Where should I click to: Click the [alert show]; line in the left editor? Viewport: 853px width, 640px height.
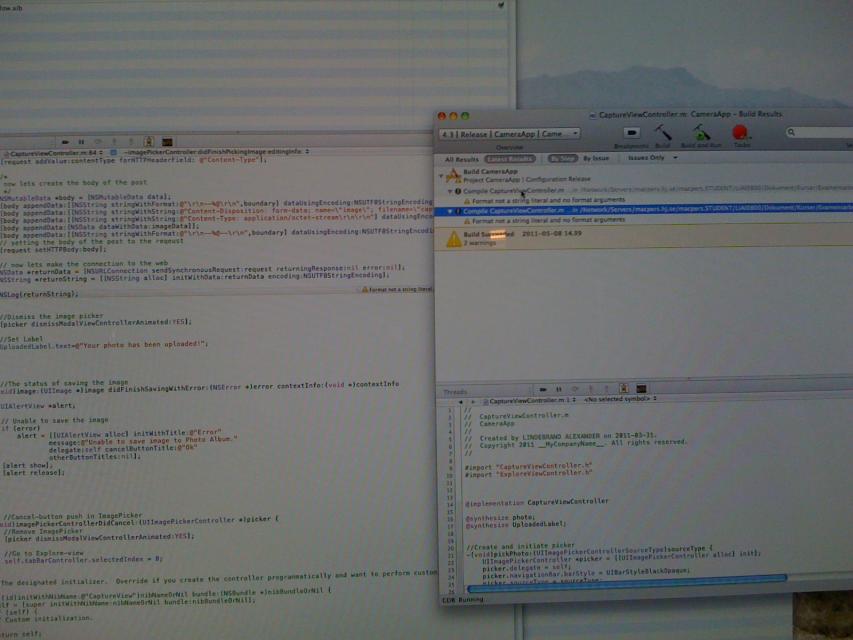[x=28, y=465]
